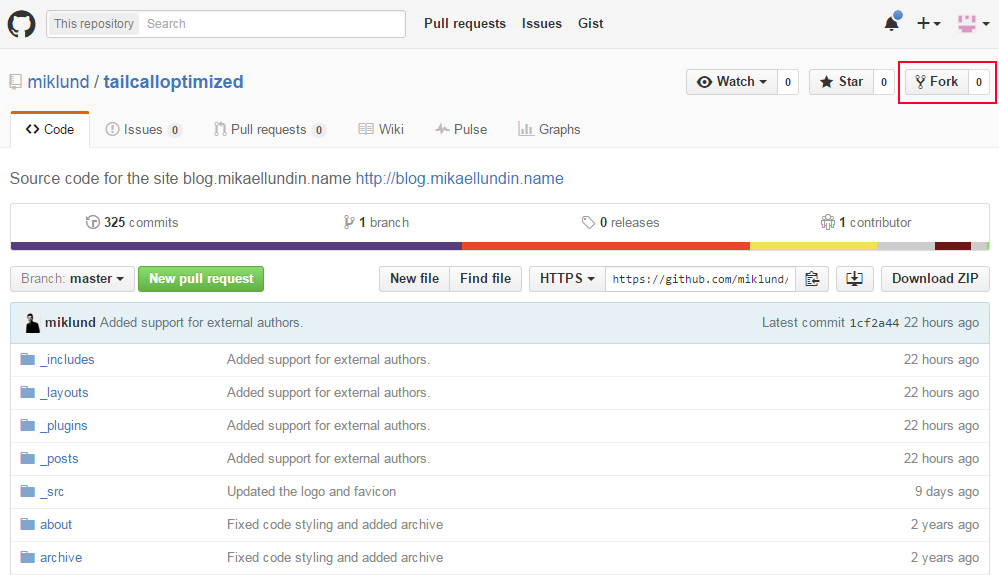Watch the repository
999x575 pixels.
click(731, 82)
